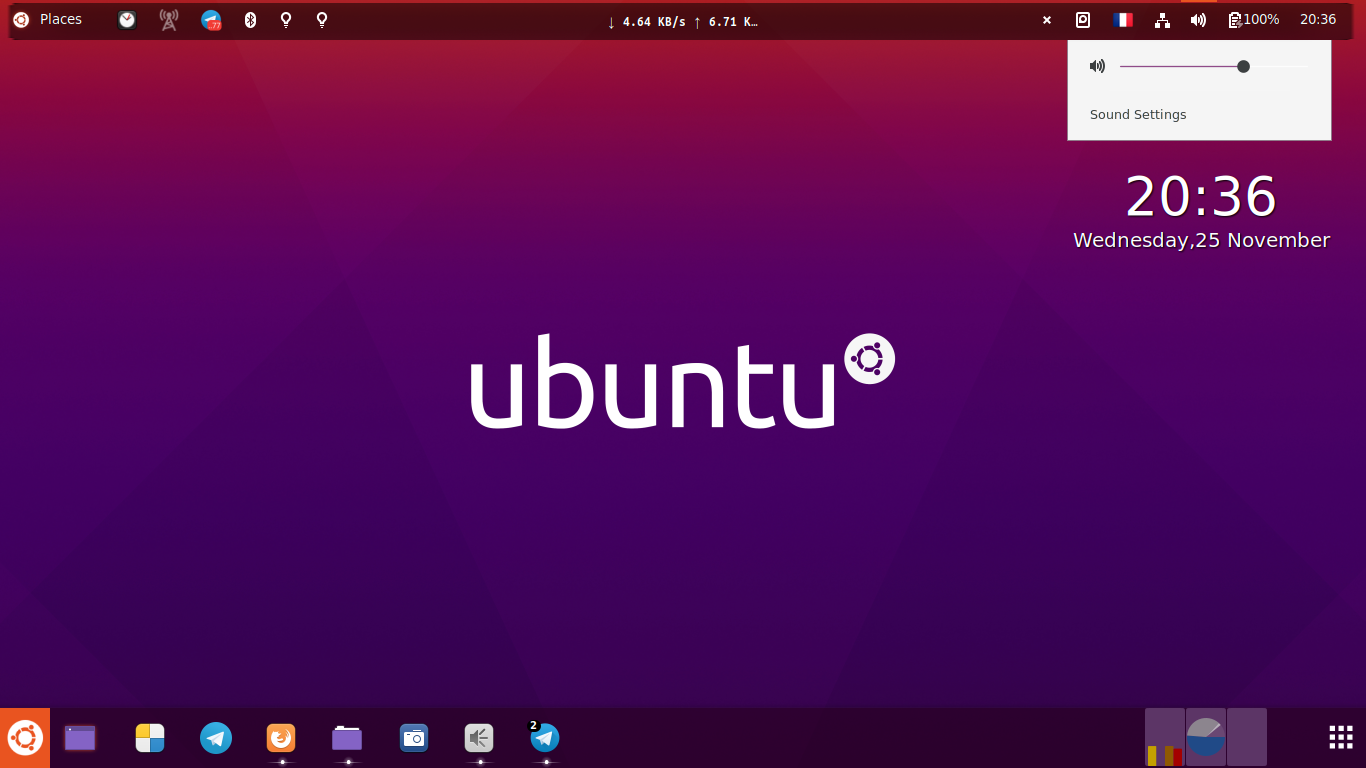Click the small X icon in the tray

(1047, 19)
